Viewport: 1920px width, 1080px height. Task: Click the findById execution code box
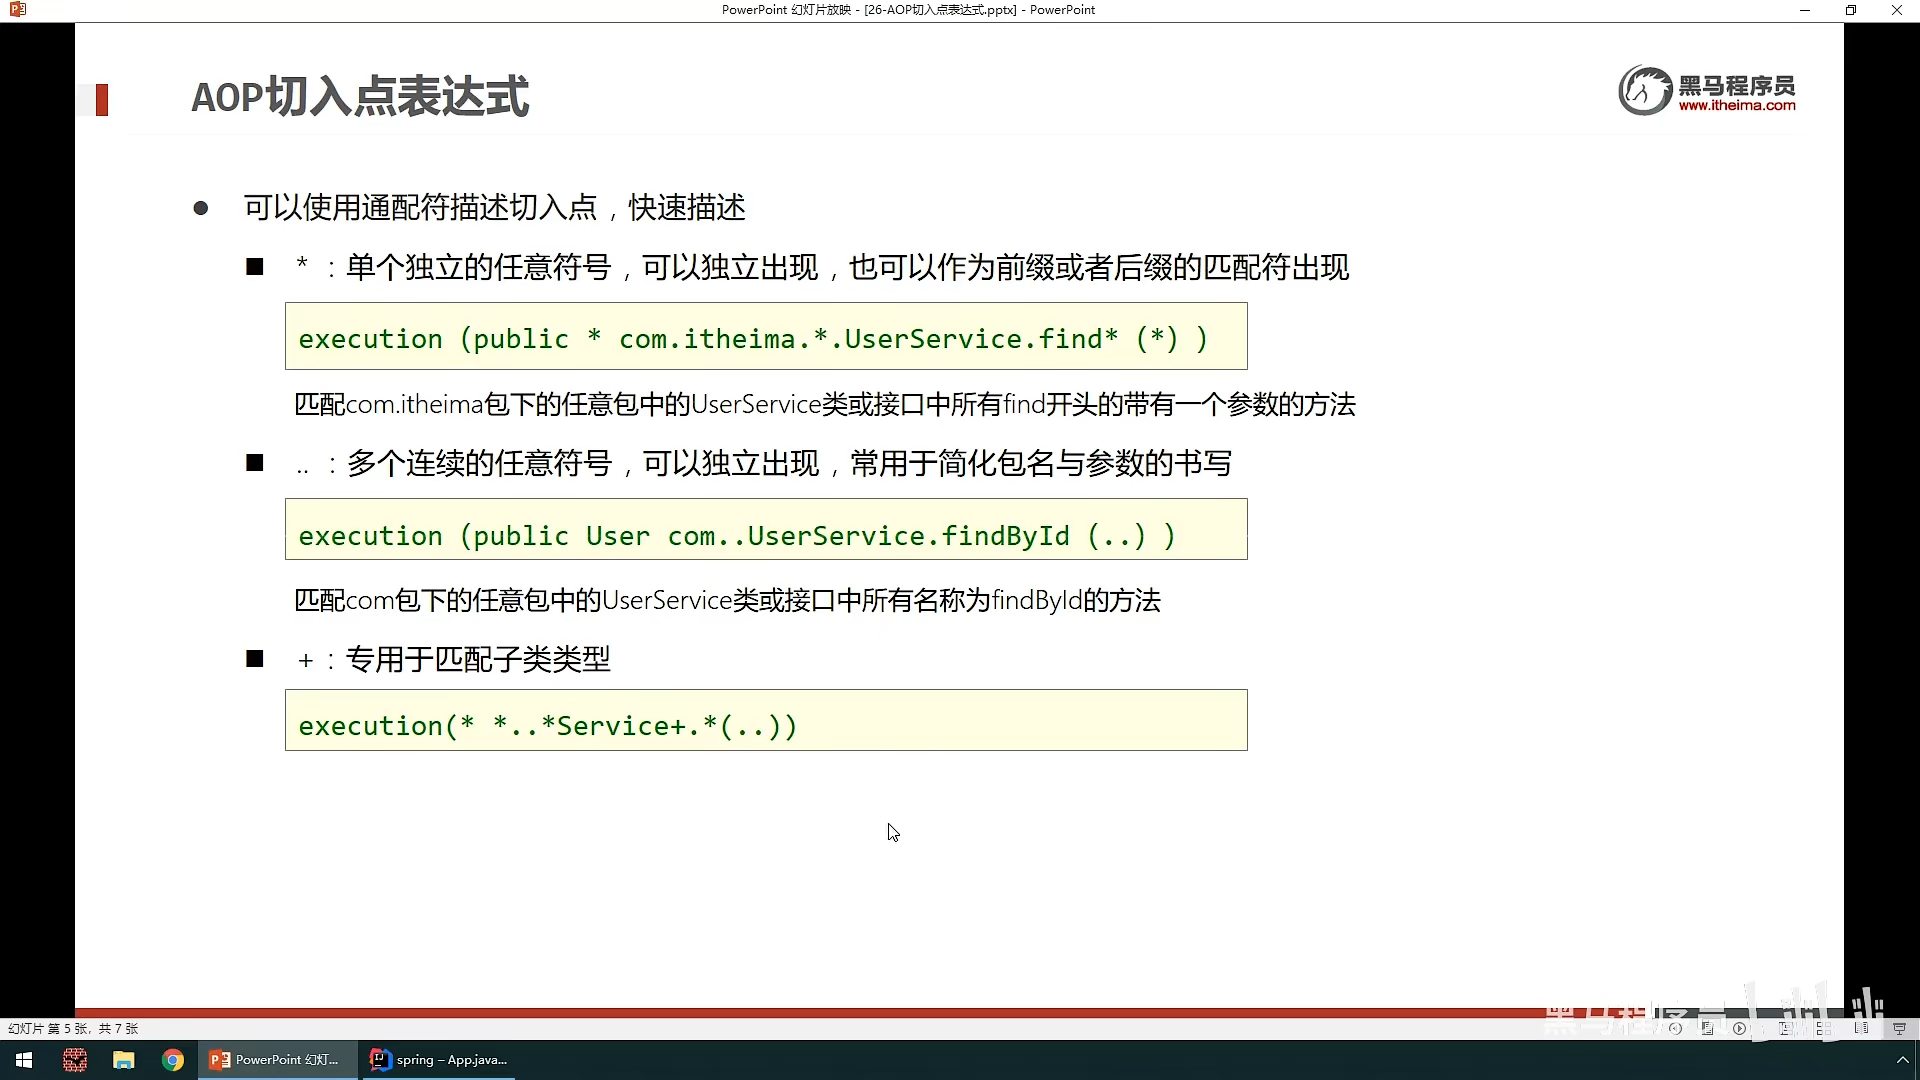coord(765,530)
